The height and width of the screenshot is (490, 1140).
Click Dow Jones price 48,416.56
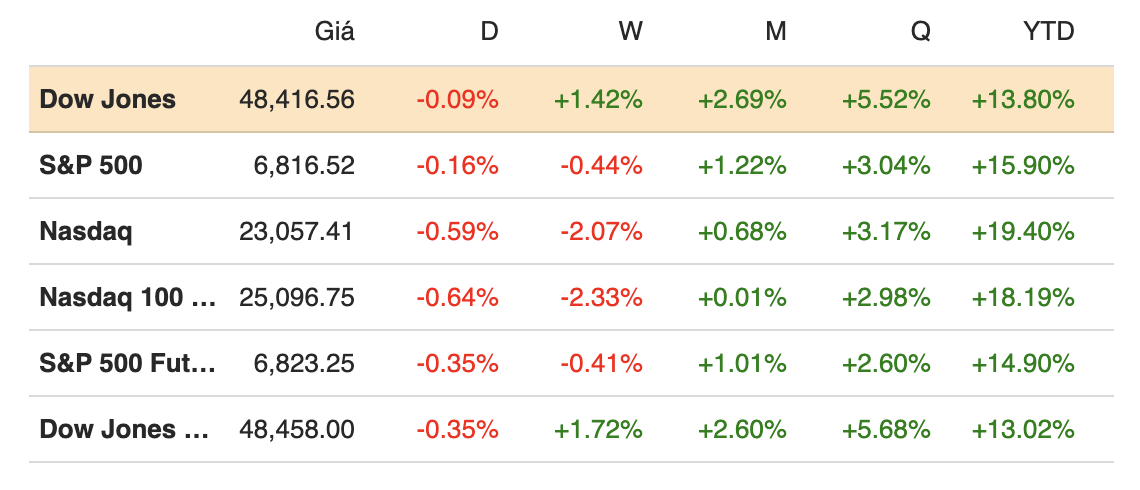click(297, 99)
